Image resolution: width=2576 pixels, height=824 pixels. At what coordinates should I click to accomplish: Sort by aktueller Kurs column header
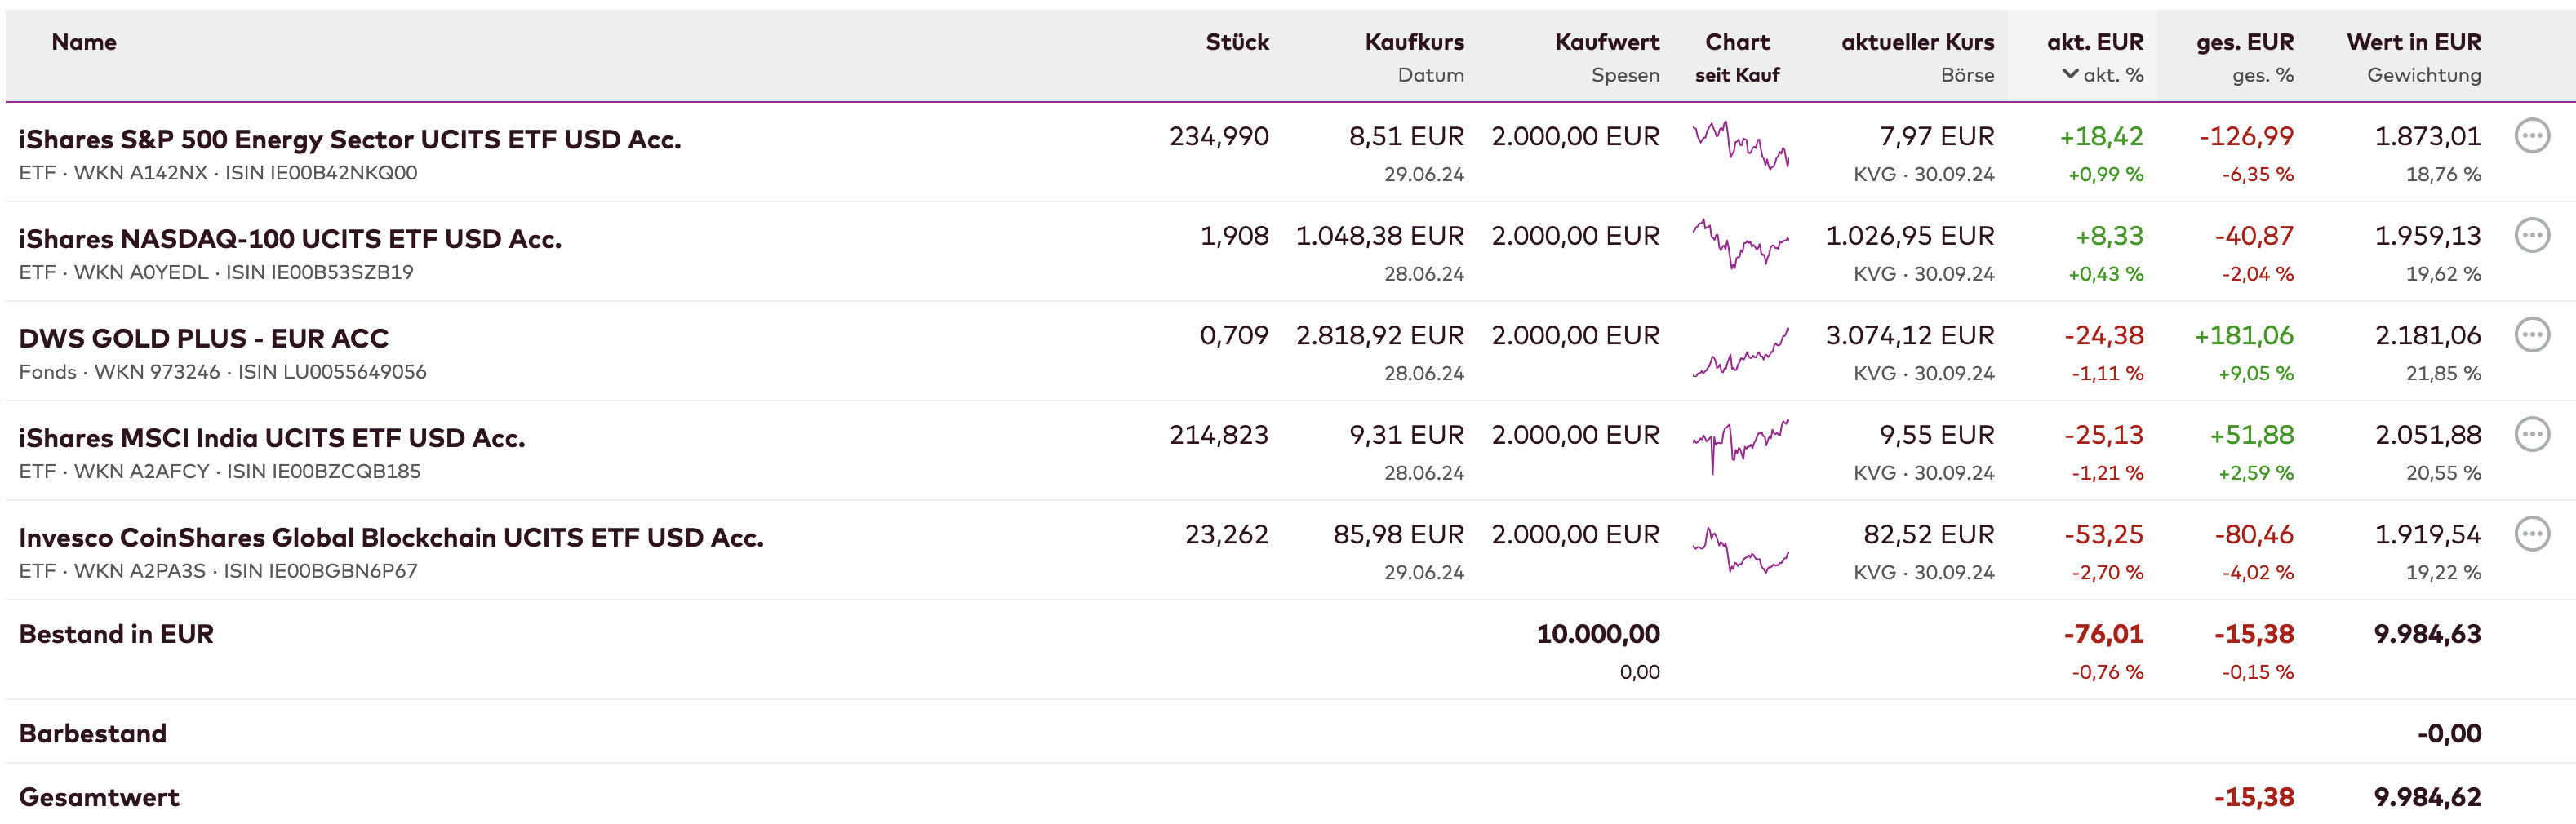click(1917, 42)
